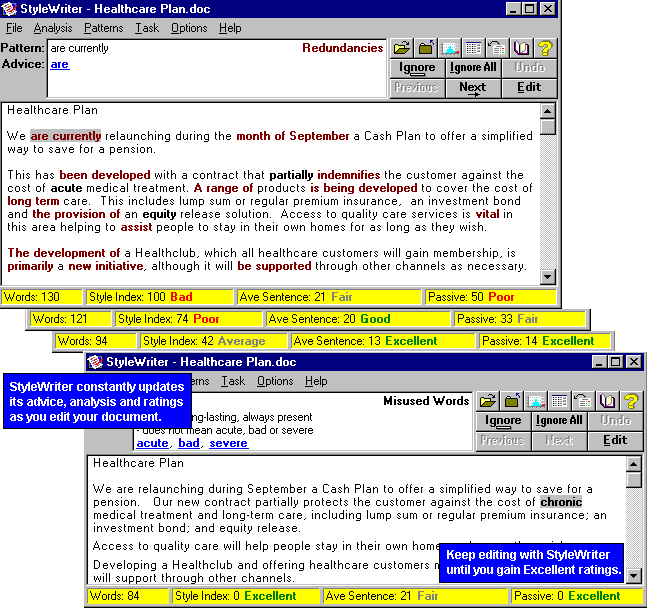647x608 pixels.
Task: Click the closed folder icon in top window
Action: click(x=425, y=48)
